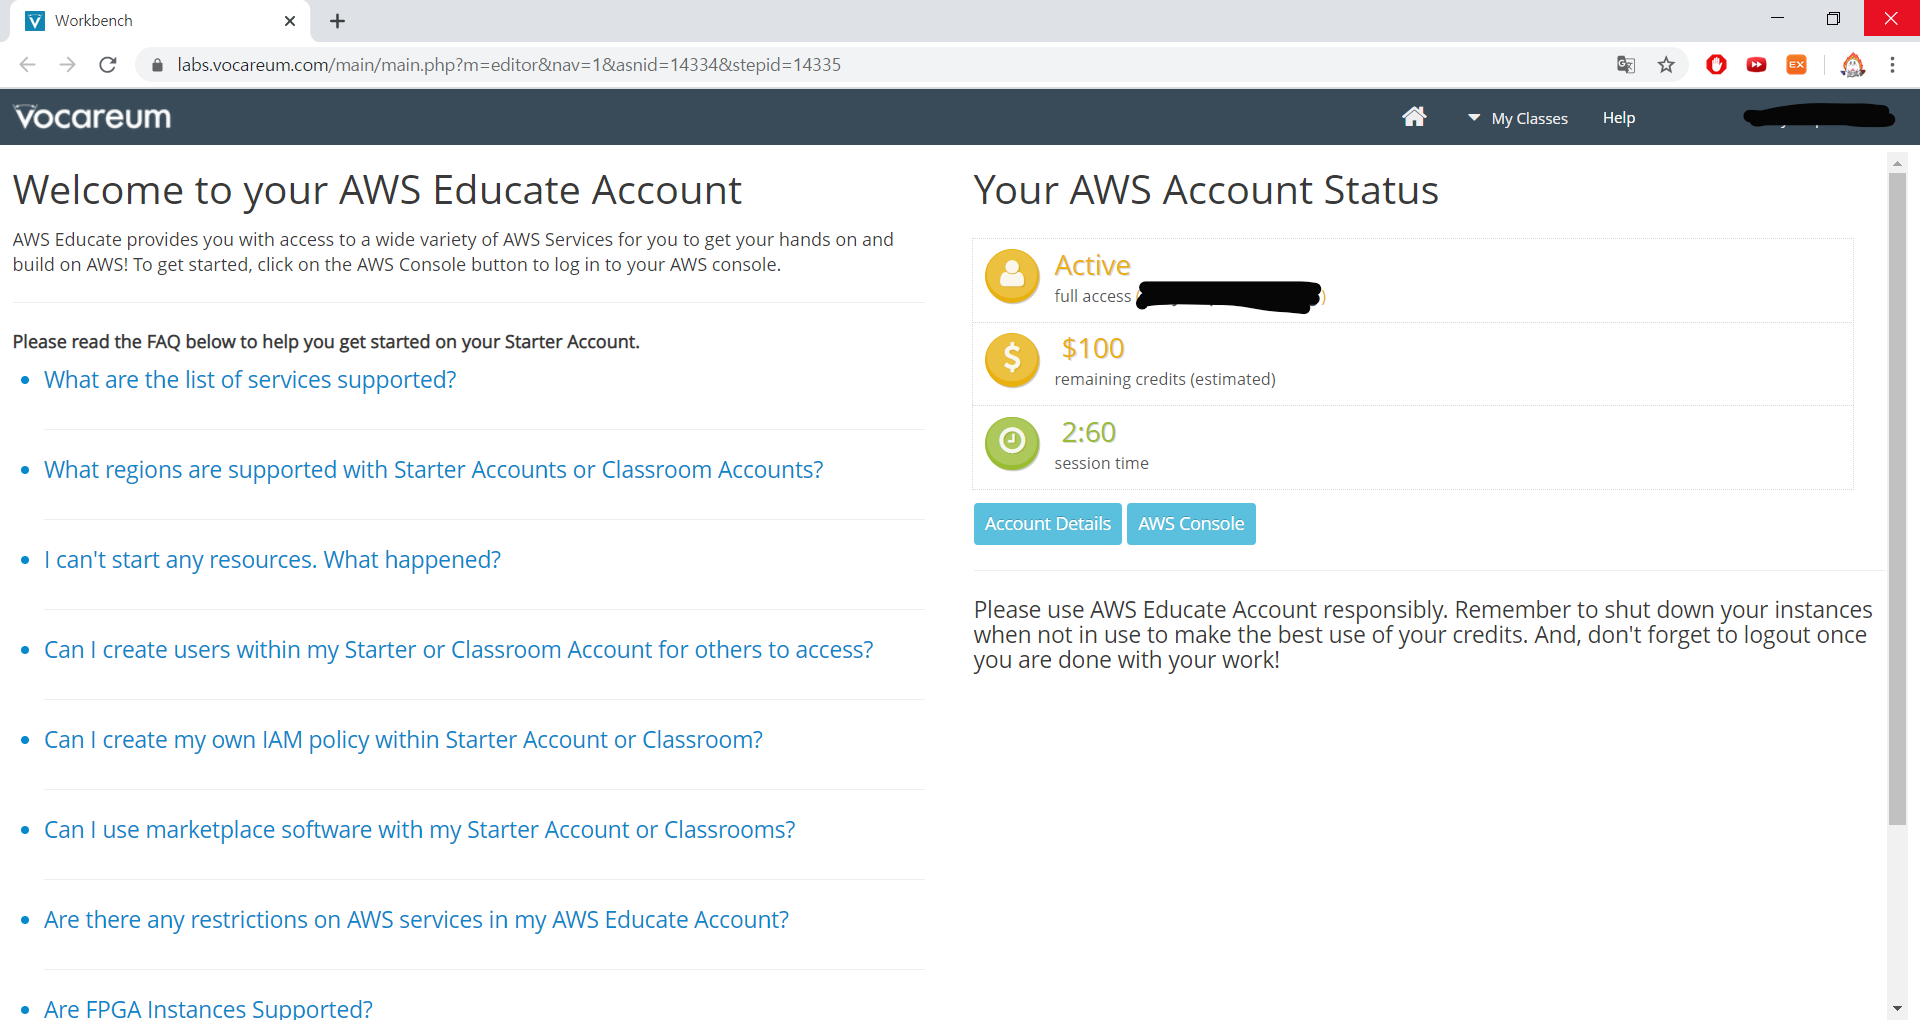Open 'I can't start any resources' FAQ
The image size is (1920, 1022).
pyautogui.click(x=272, y=560)
